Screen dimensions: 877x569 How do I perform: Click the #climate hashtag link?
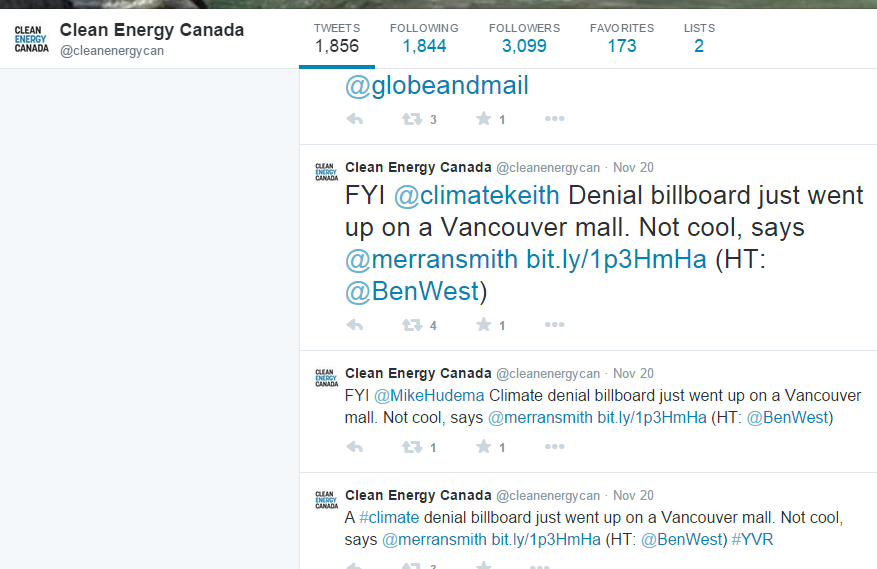click(389, 518)
